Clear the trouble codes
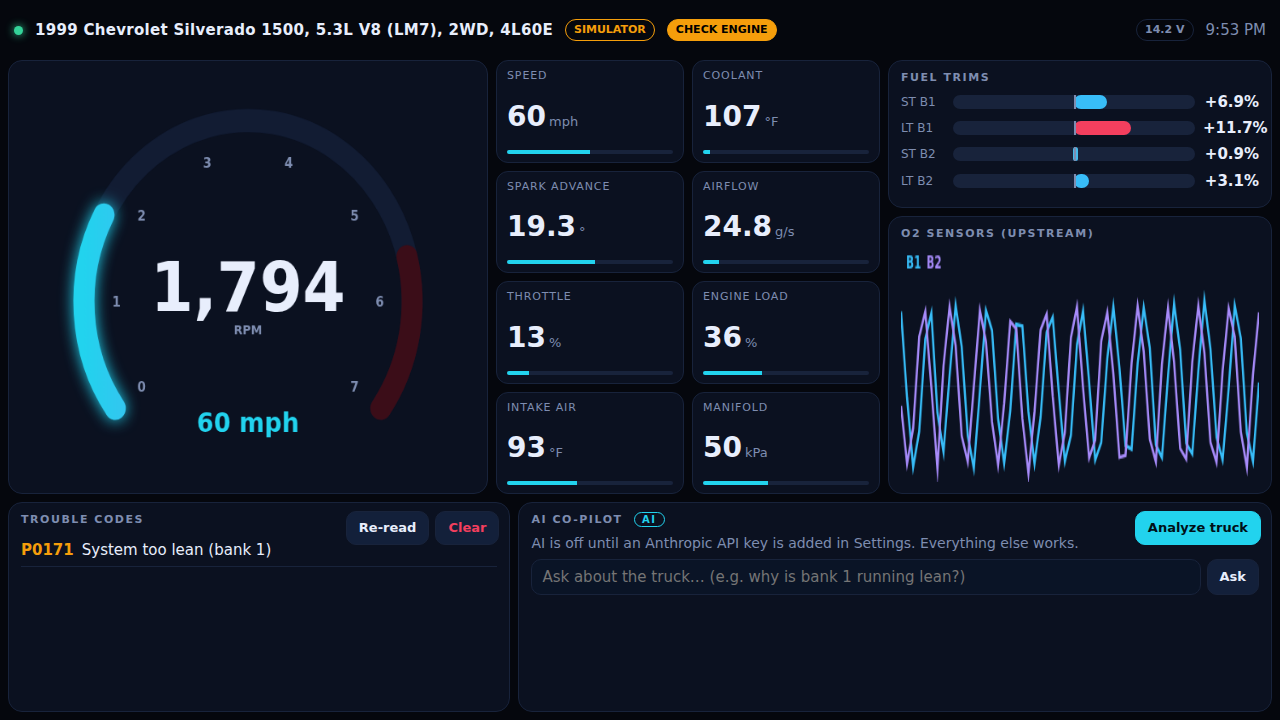Viewport: 1280px width, 720px height. click(467, 528)
